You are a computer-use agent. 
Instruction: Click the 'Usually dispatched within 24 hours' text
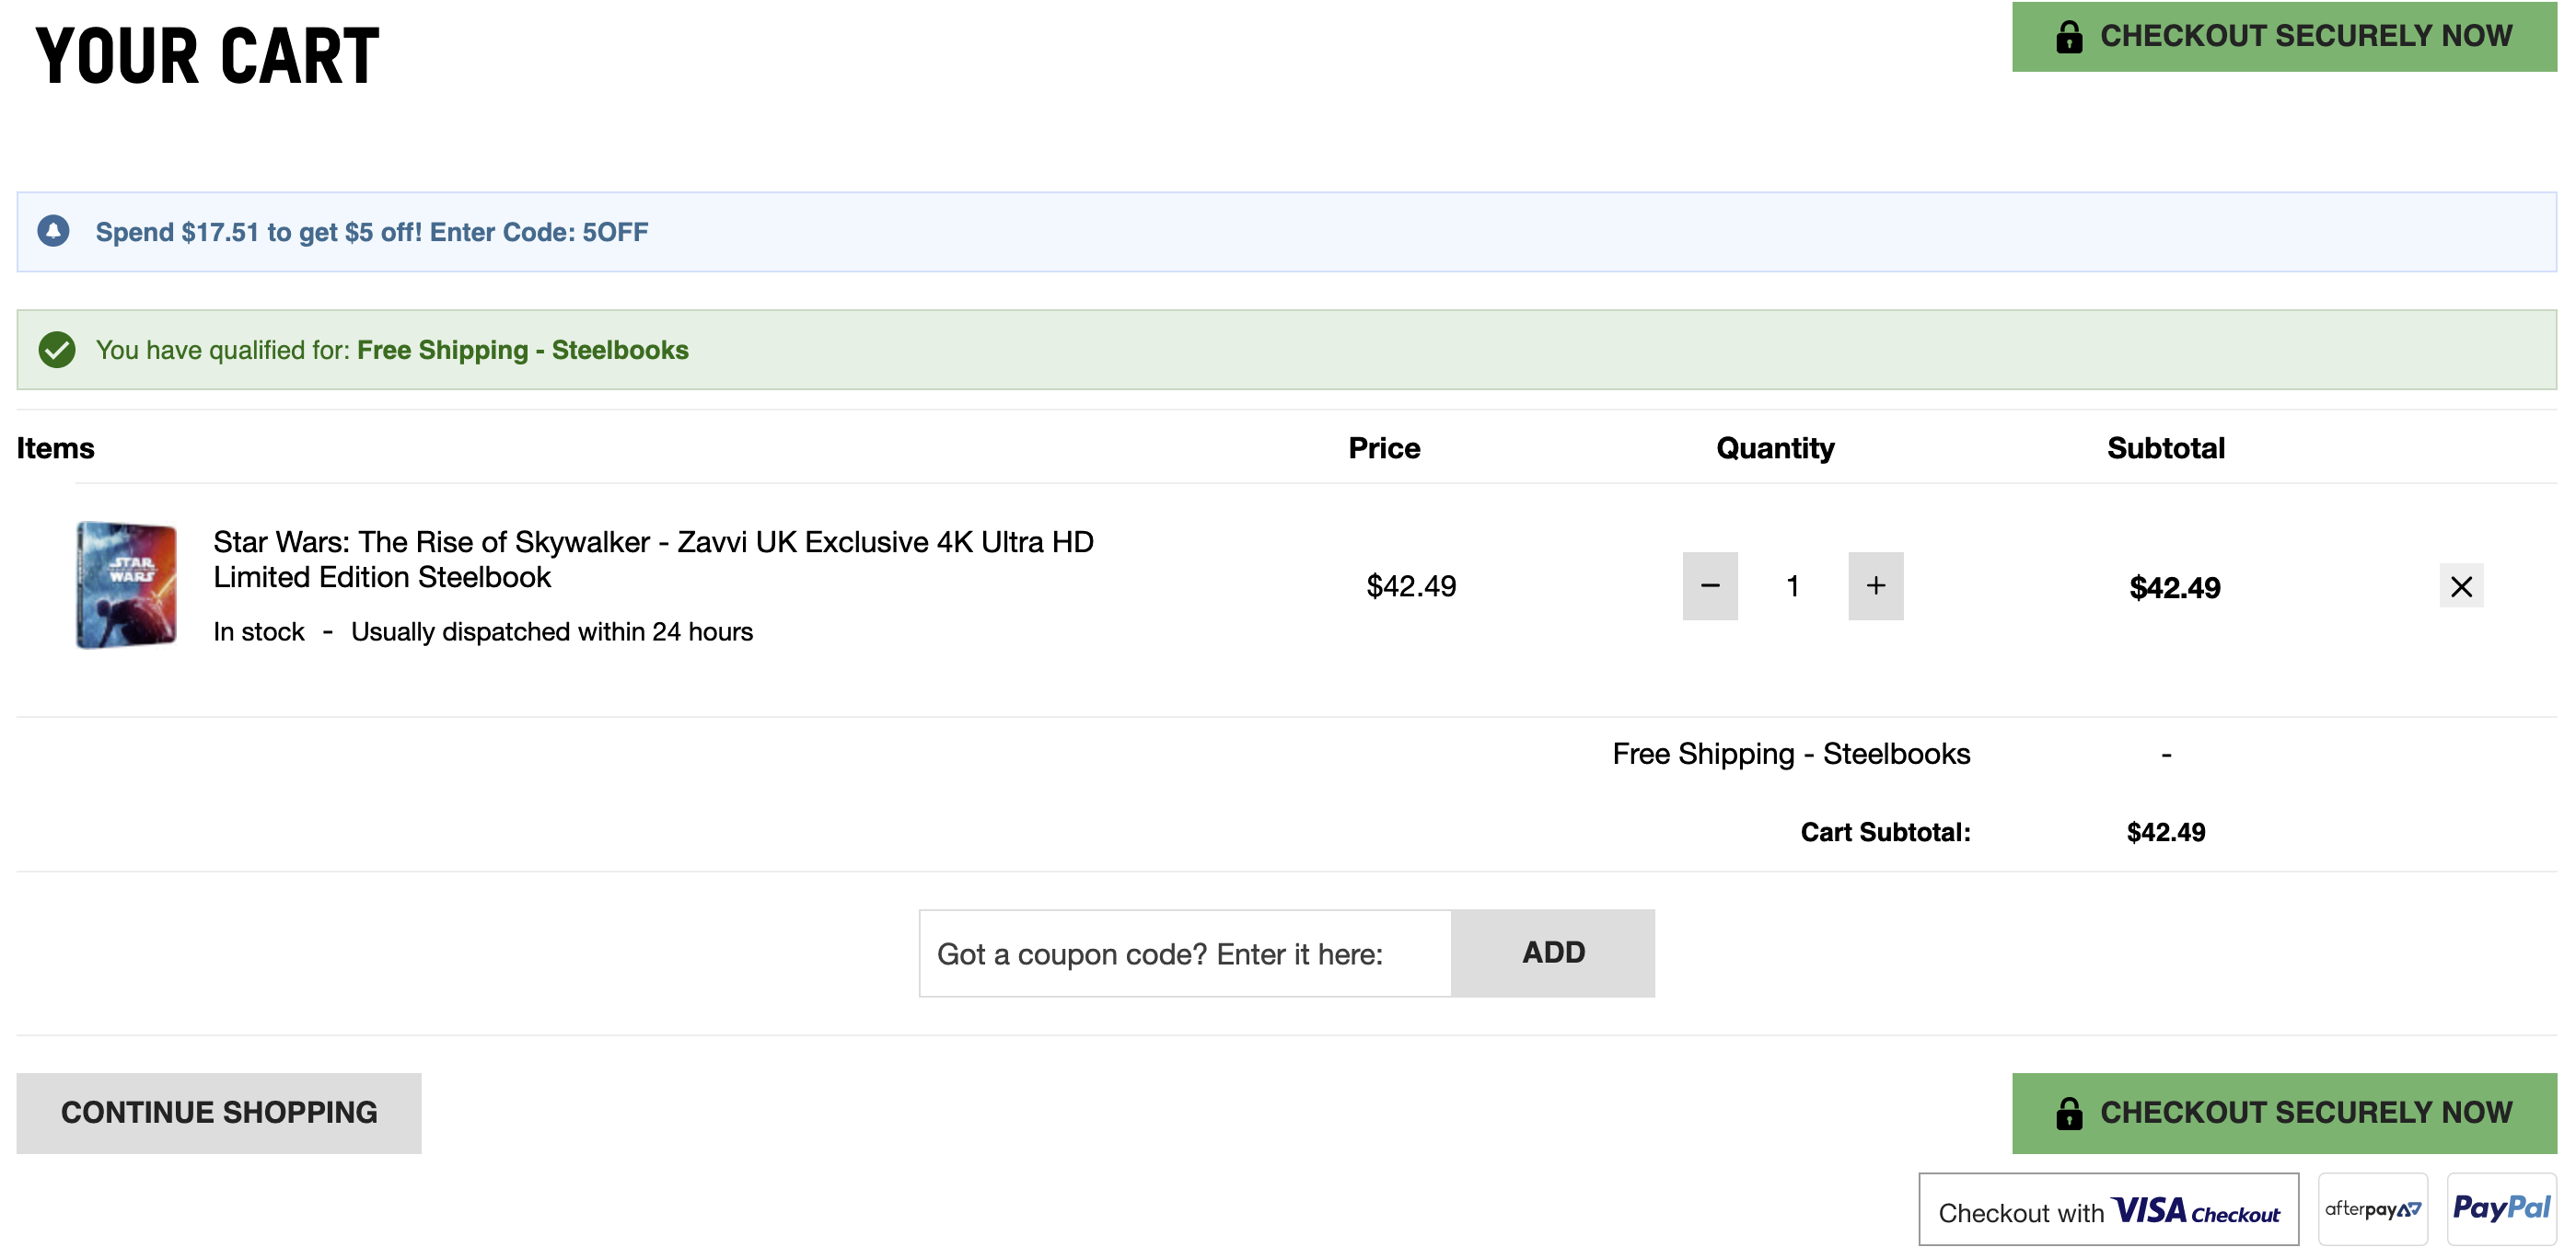pyautogui.click(x=552, y=632)
